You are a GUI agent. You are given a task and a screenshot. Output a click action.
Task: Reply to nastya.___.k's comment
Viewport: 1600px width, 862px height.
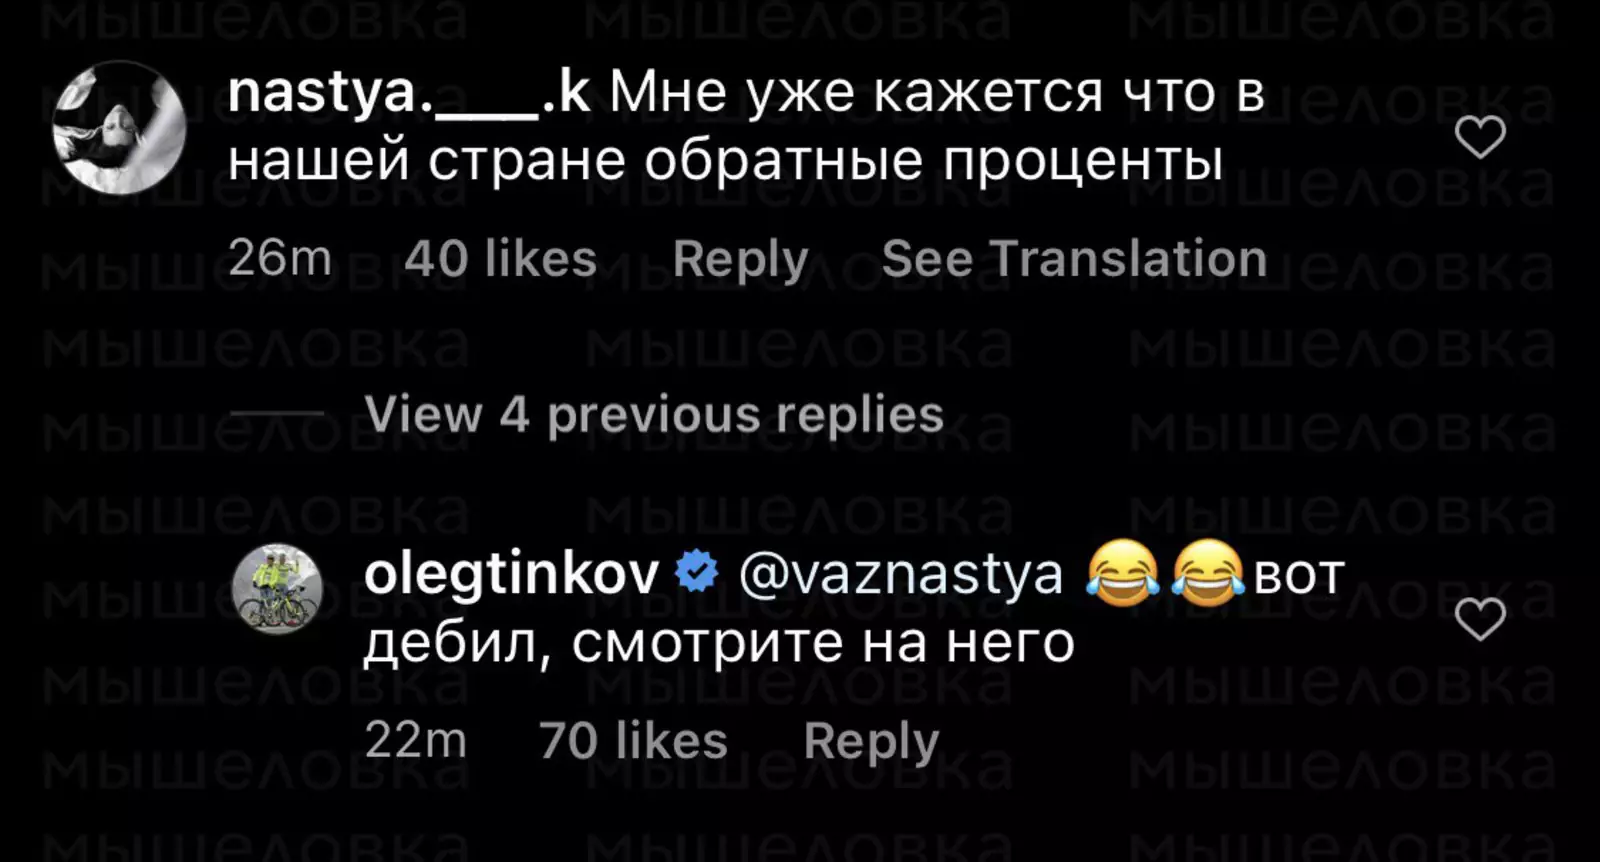point(740,259)
